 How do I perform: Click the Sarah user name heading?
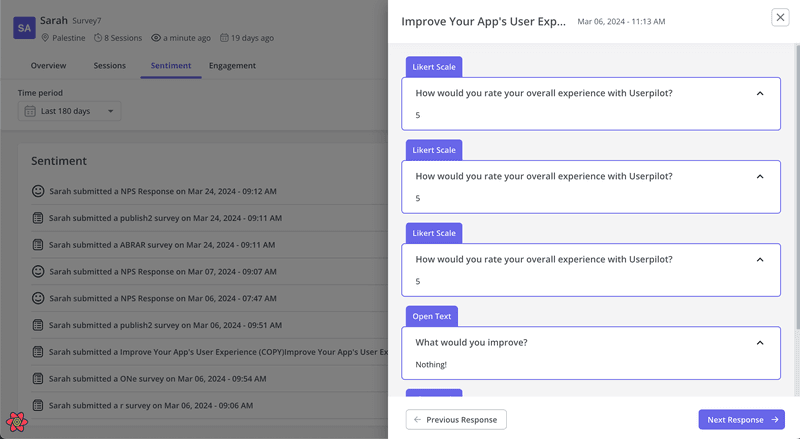pos(54,20)
